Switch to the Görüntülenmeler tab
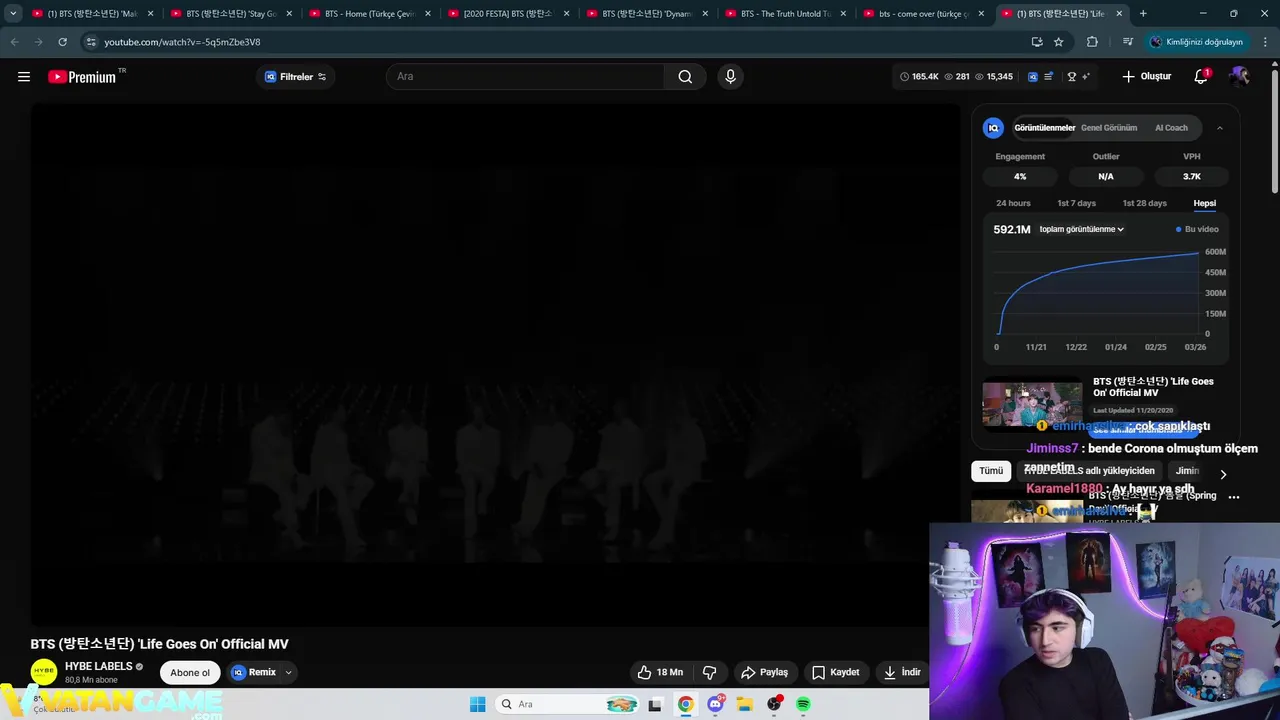This screenshot has height=720, width=1280. 1044,128
